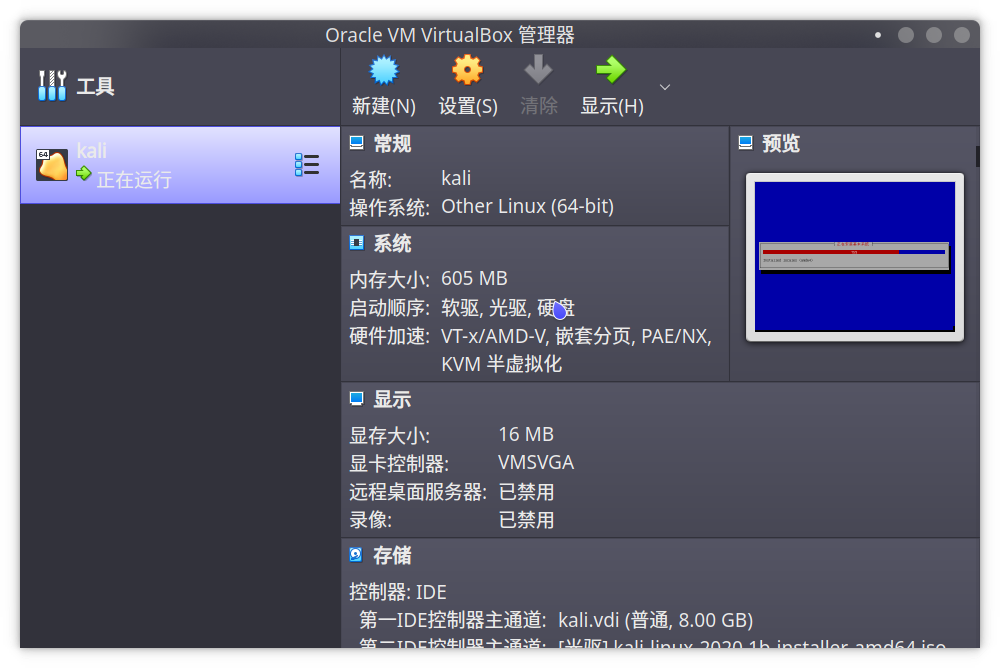Click the Preview (预览) header title
The image size is (1000, 668).
[x=781, y=143]
